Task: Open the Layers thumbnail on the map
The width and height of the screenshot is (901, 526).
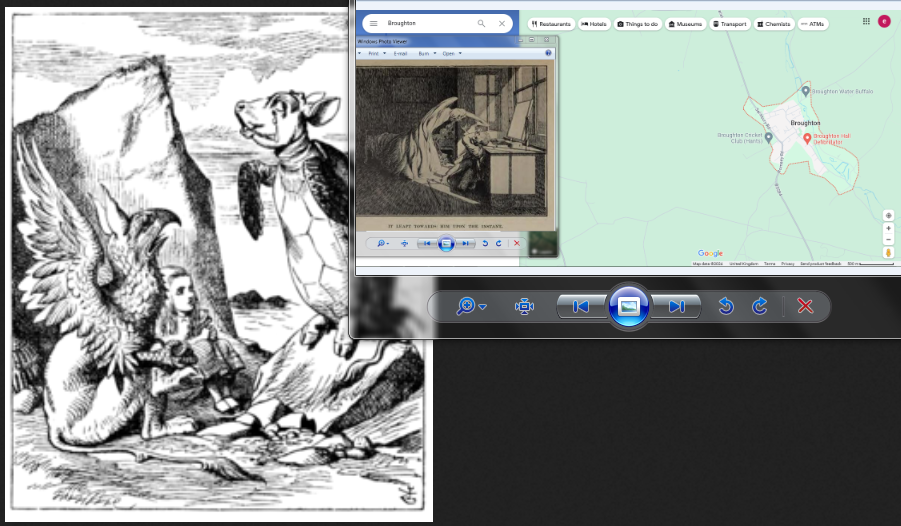Action: 542,244
